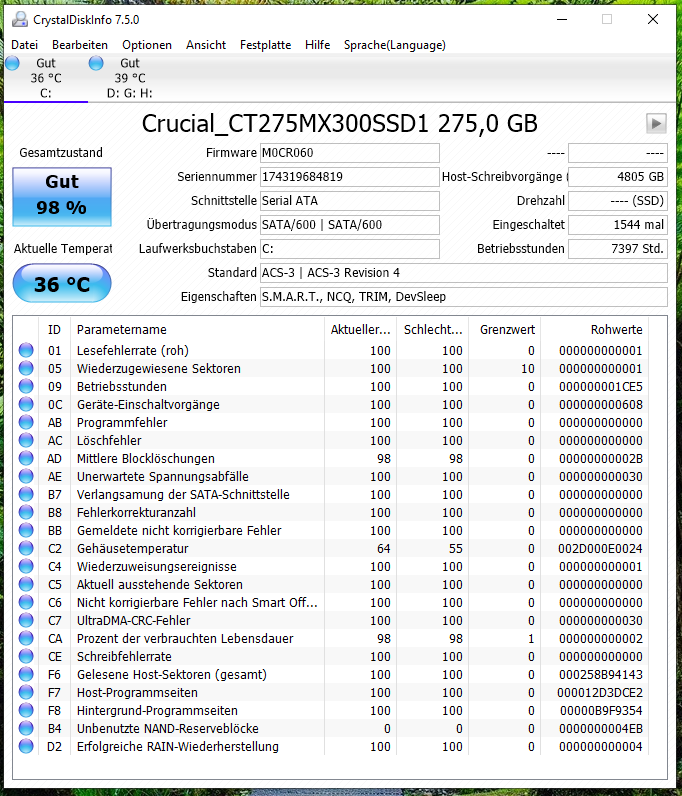Viewport: 682px width, 796px height.
Task: Open the Bearbeiten menu
Action: [80, 45]
